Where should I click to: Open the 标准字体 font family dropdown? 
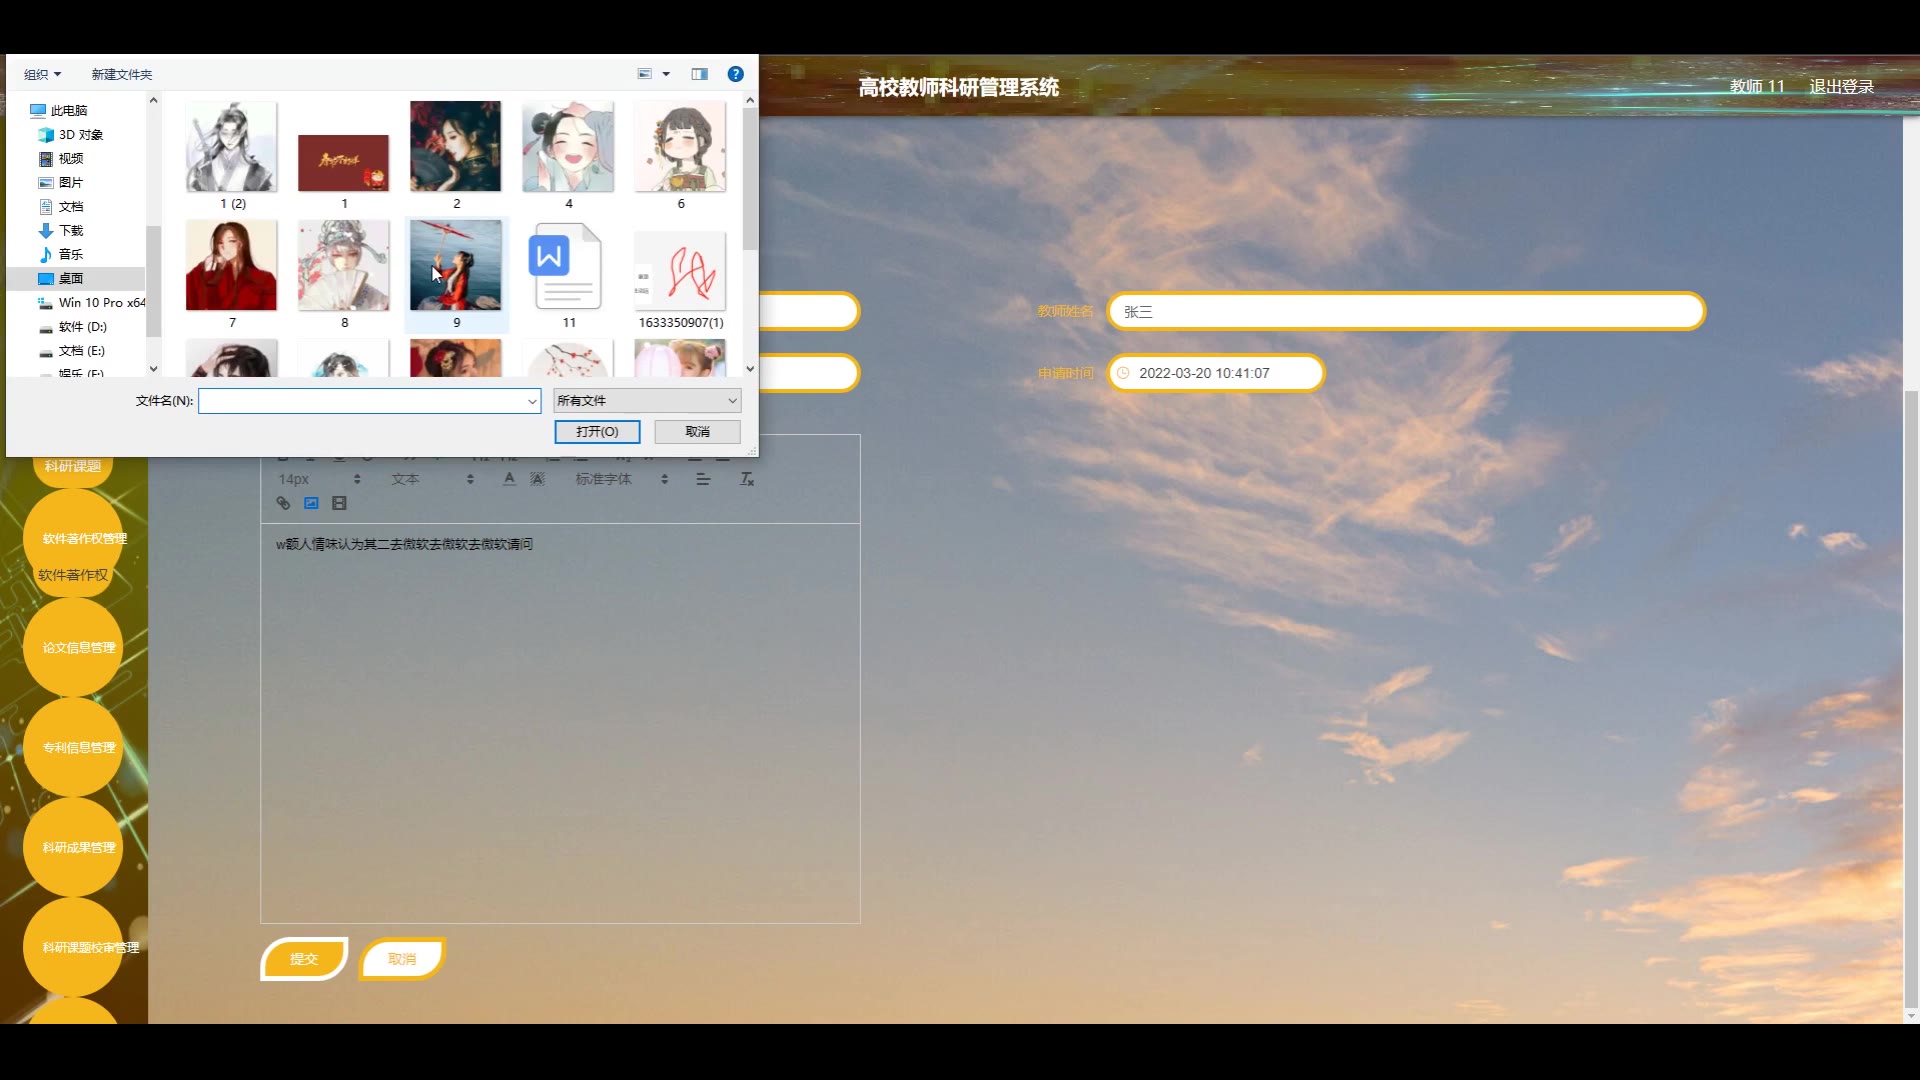(x=621, y=479)
